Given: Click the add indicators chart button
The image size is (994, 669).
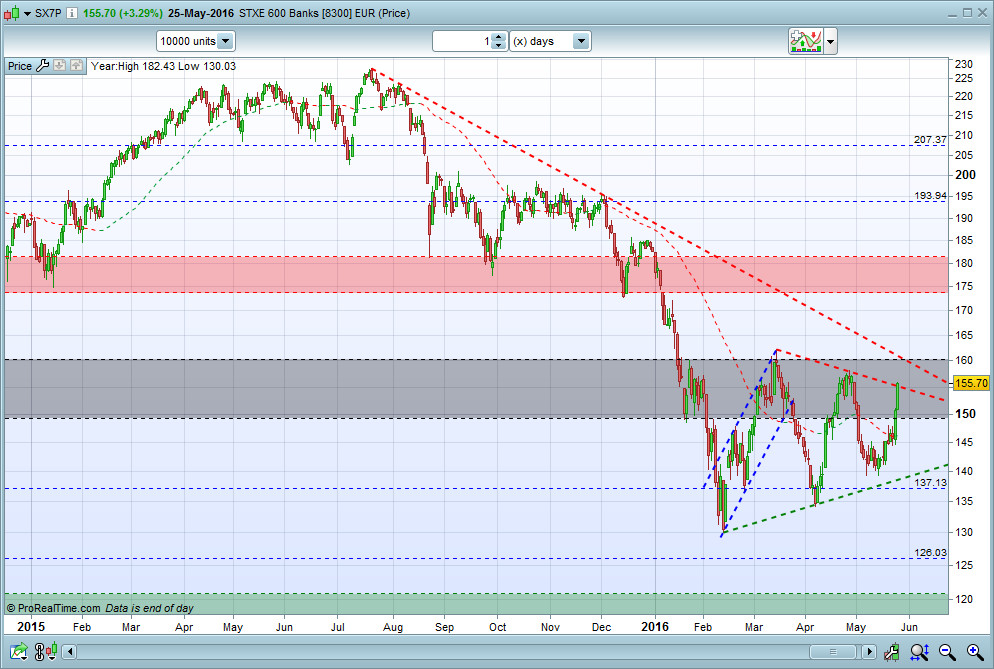Looking at the screenshot, I should [806, 42].
